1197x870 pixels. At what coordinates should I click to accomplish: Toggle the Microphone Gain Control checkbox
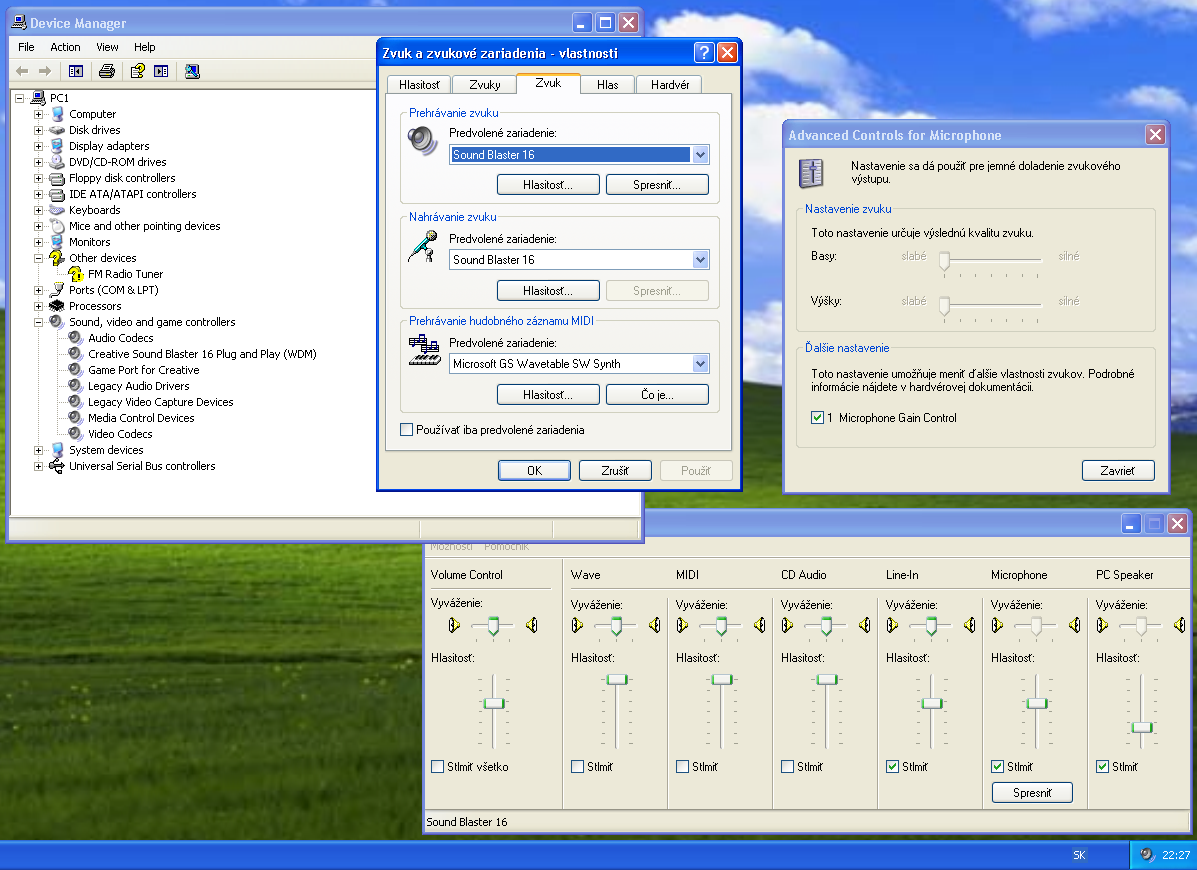[x=818, y=418]
